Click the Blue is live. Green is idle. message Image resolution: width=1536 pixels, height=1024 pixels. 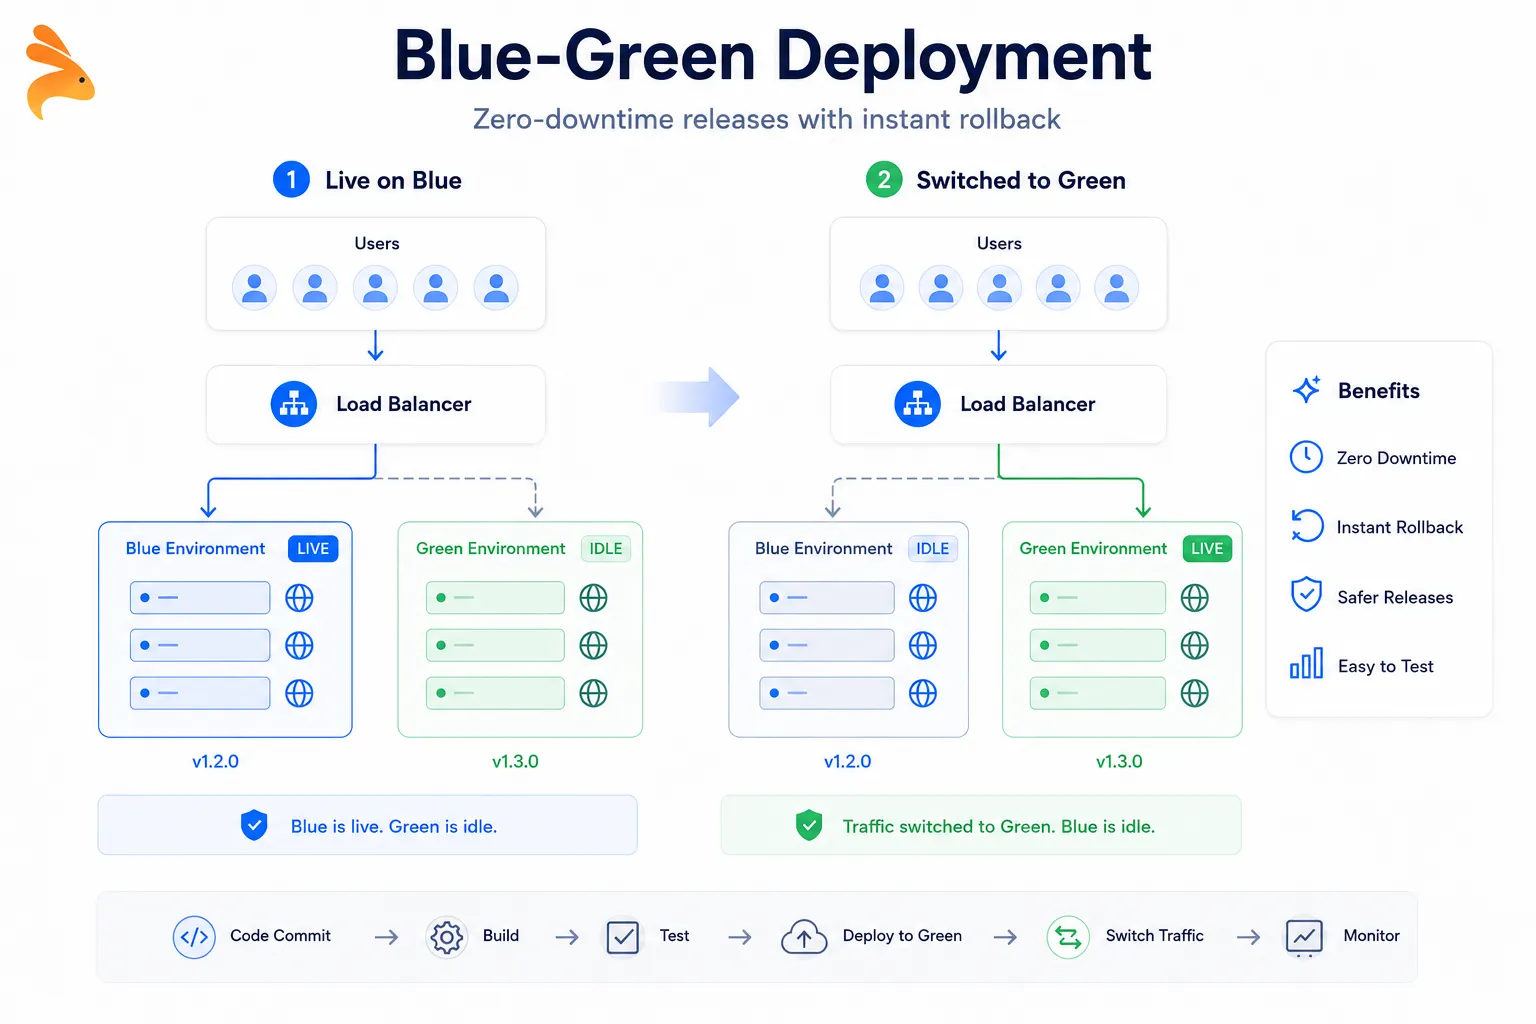[x=394, y=826]
